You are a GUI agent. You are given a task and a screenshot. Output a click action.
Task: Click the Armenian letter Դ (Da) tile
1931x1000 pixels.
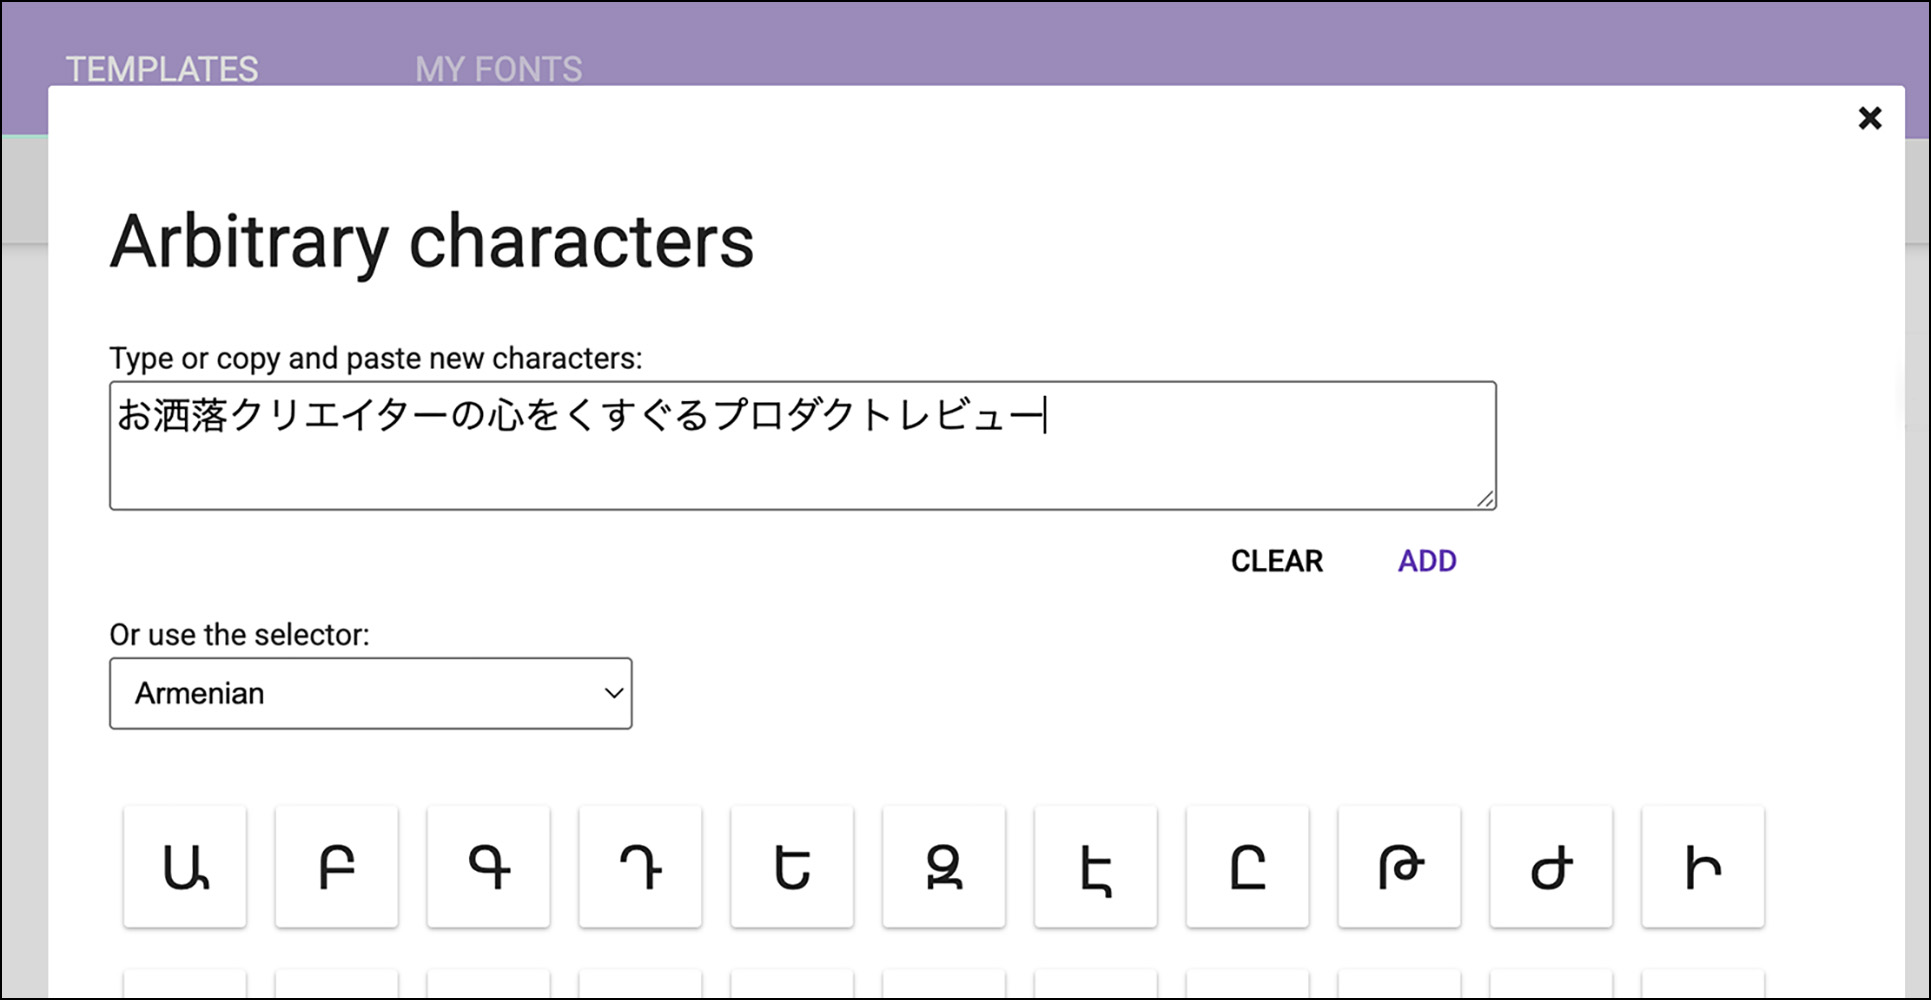click(x=641, y=867)
